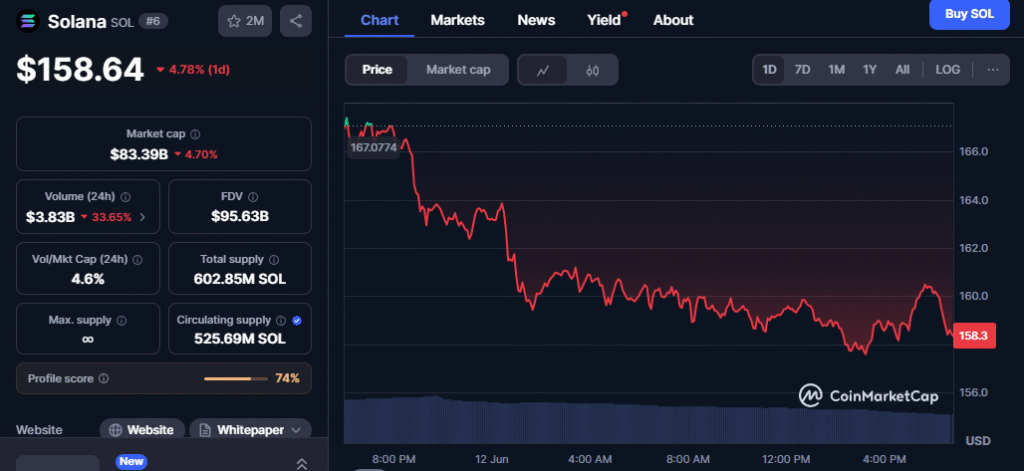This screenshot has height=471, width=1024.
Task: Open the Markets tab
Action: pyautogui.click(x=457, y=20)
